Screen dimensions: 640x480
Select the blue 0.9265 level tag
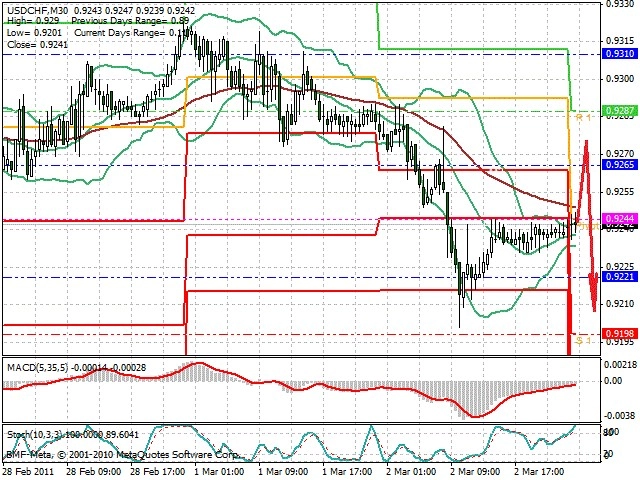pos(620,164)
